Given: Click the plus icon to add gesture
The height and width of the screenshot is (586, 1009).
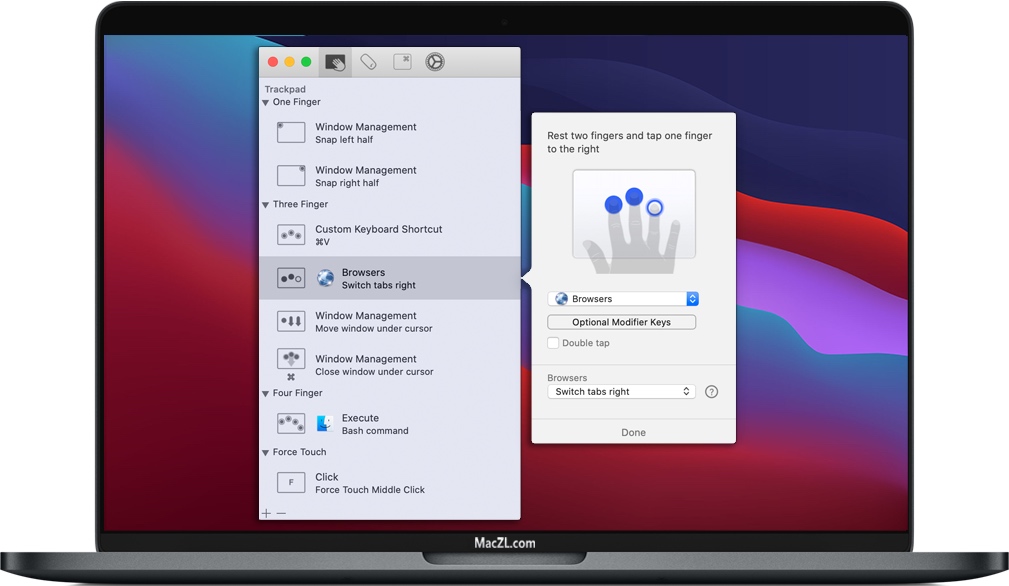Looking at the screenshot, I should 266,513.
